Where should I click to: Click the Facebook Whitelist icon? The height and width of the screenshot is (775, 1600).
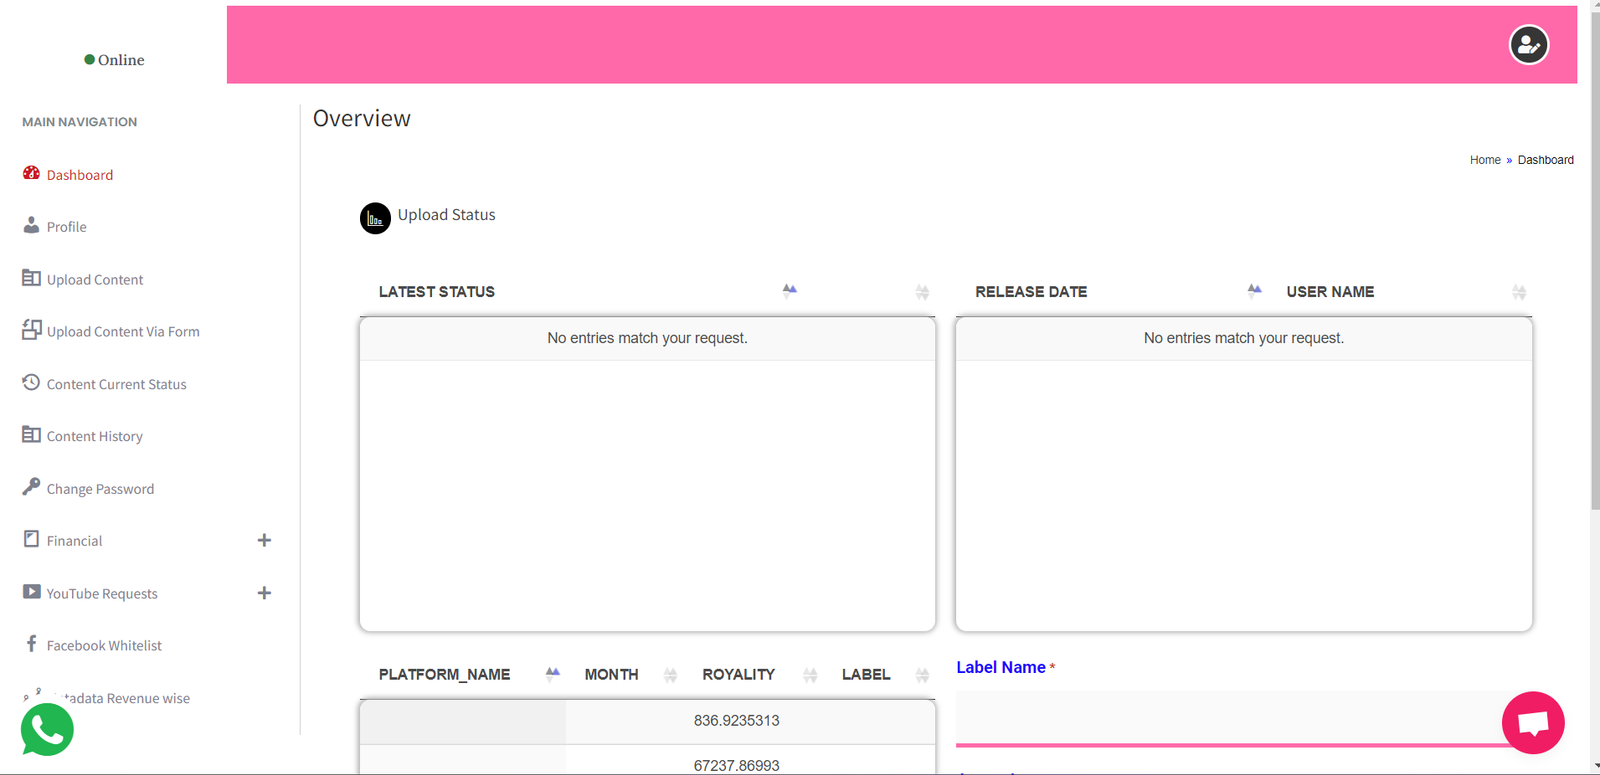coord(31,644)
